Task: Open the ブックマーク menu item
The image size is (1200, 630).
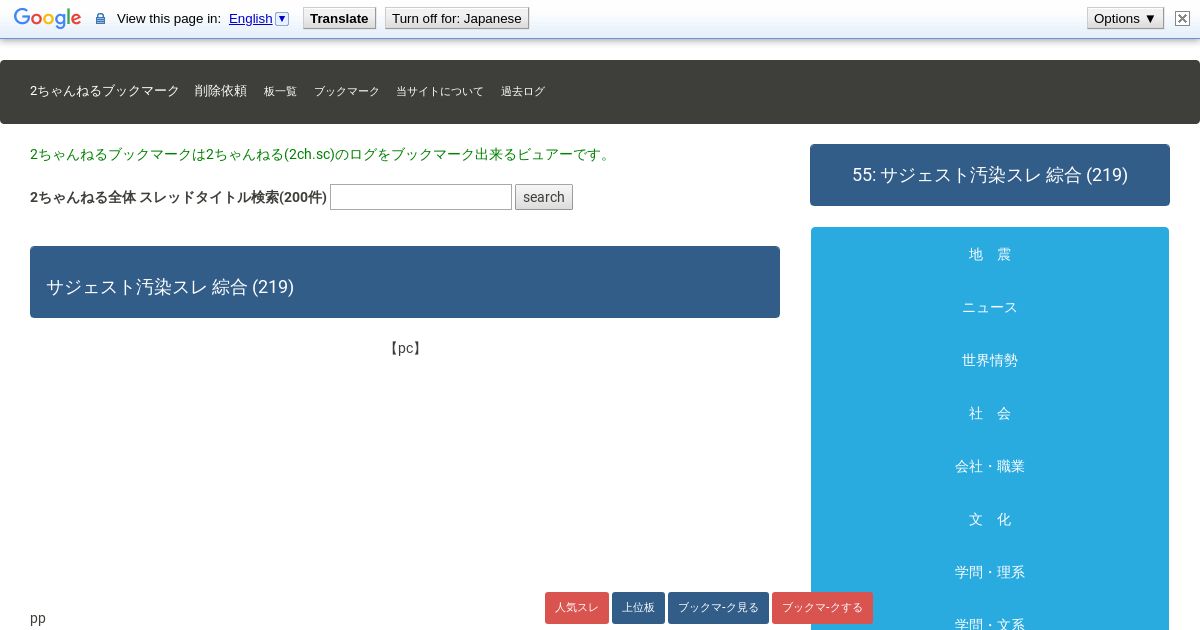Action: [x=347, y=91]
